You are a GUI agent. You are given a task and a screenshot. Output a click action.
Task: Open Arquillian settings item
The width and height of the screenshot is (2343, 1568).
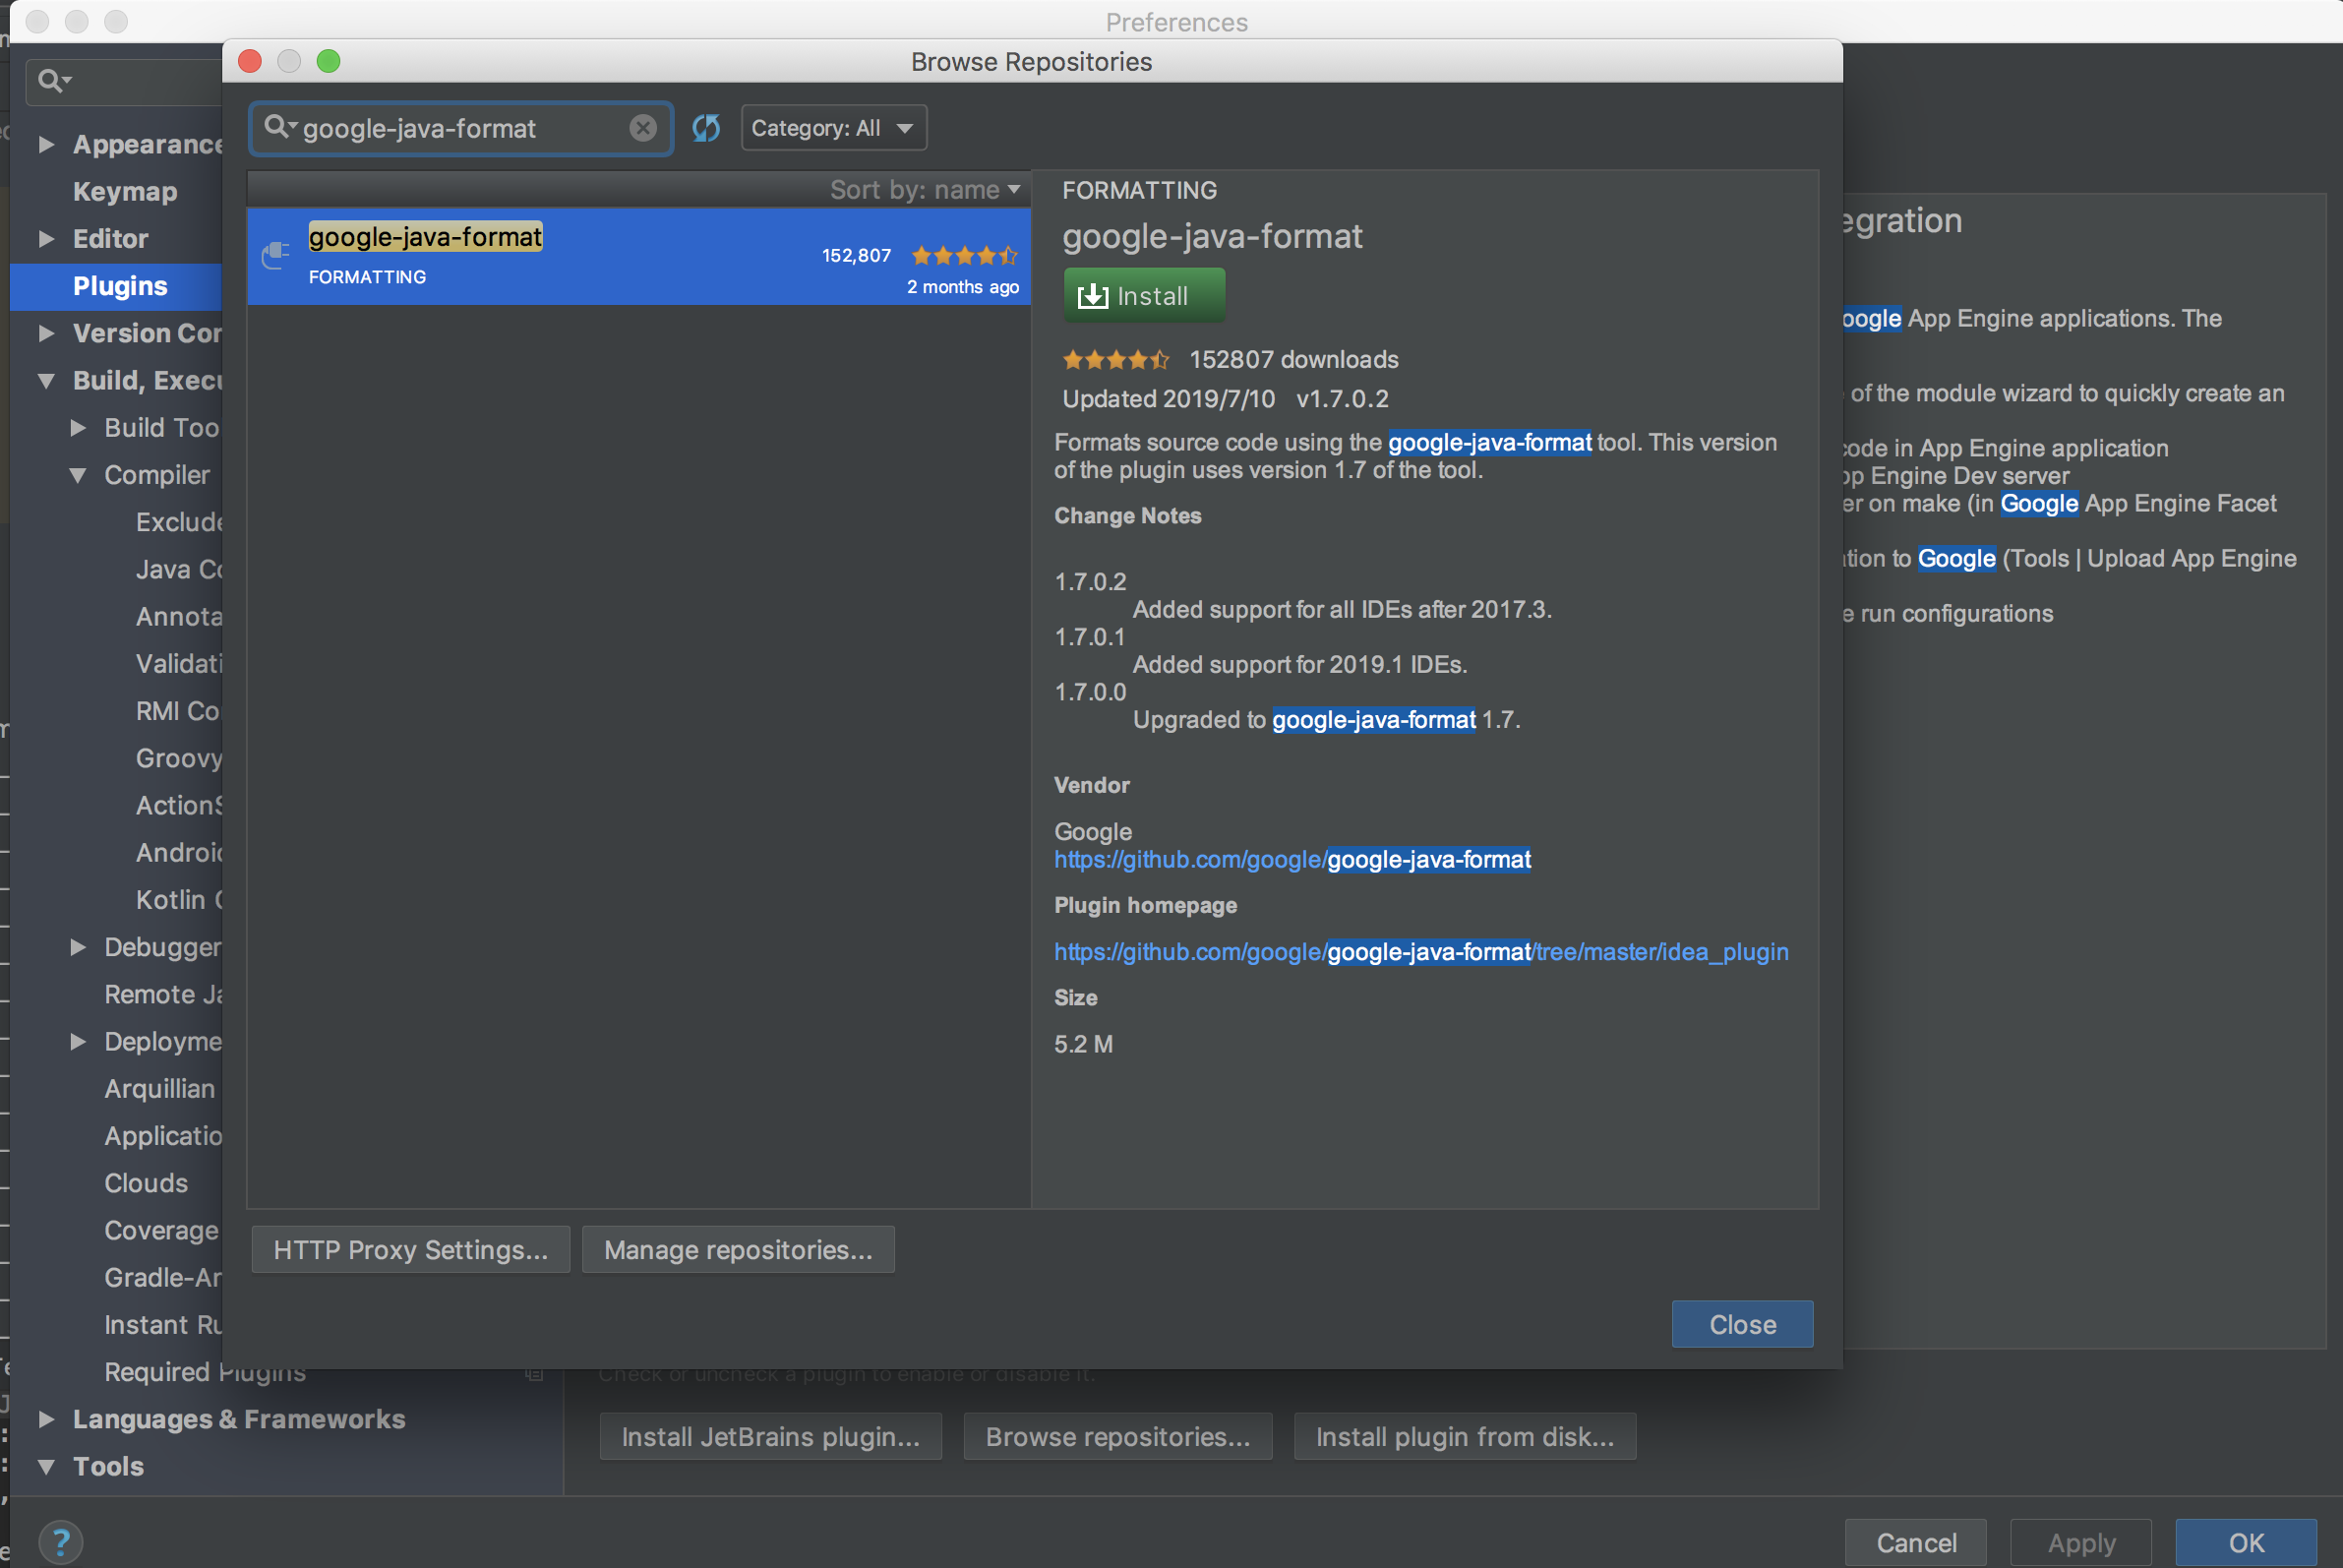click(160, 1088)
